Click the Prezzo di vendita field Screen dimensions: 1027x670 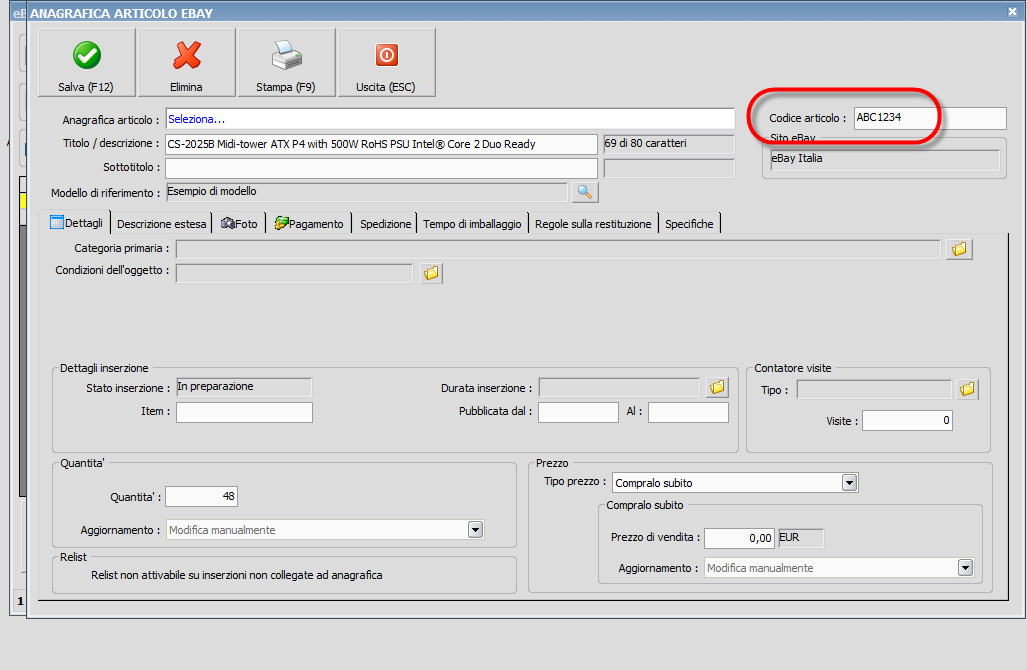pos(739,538)
